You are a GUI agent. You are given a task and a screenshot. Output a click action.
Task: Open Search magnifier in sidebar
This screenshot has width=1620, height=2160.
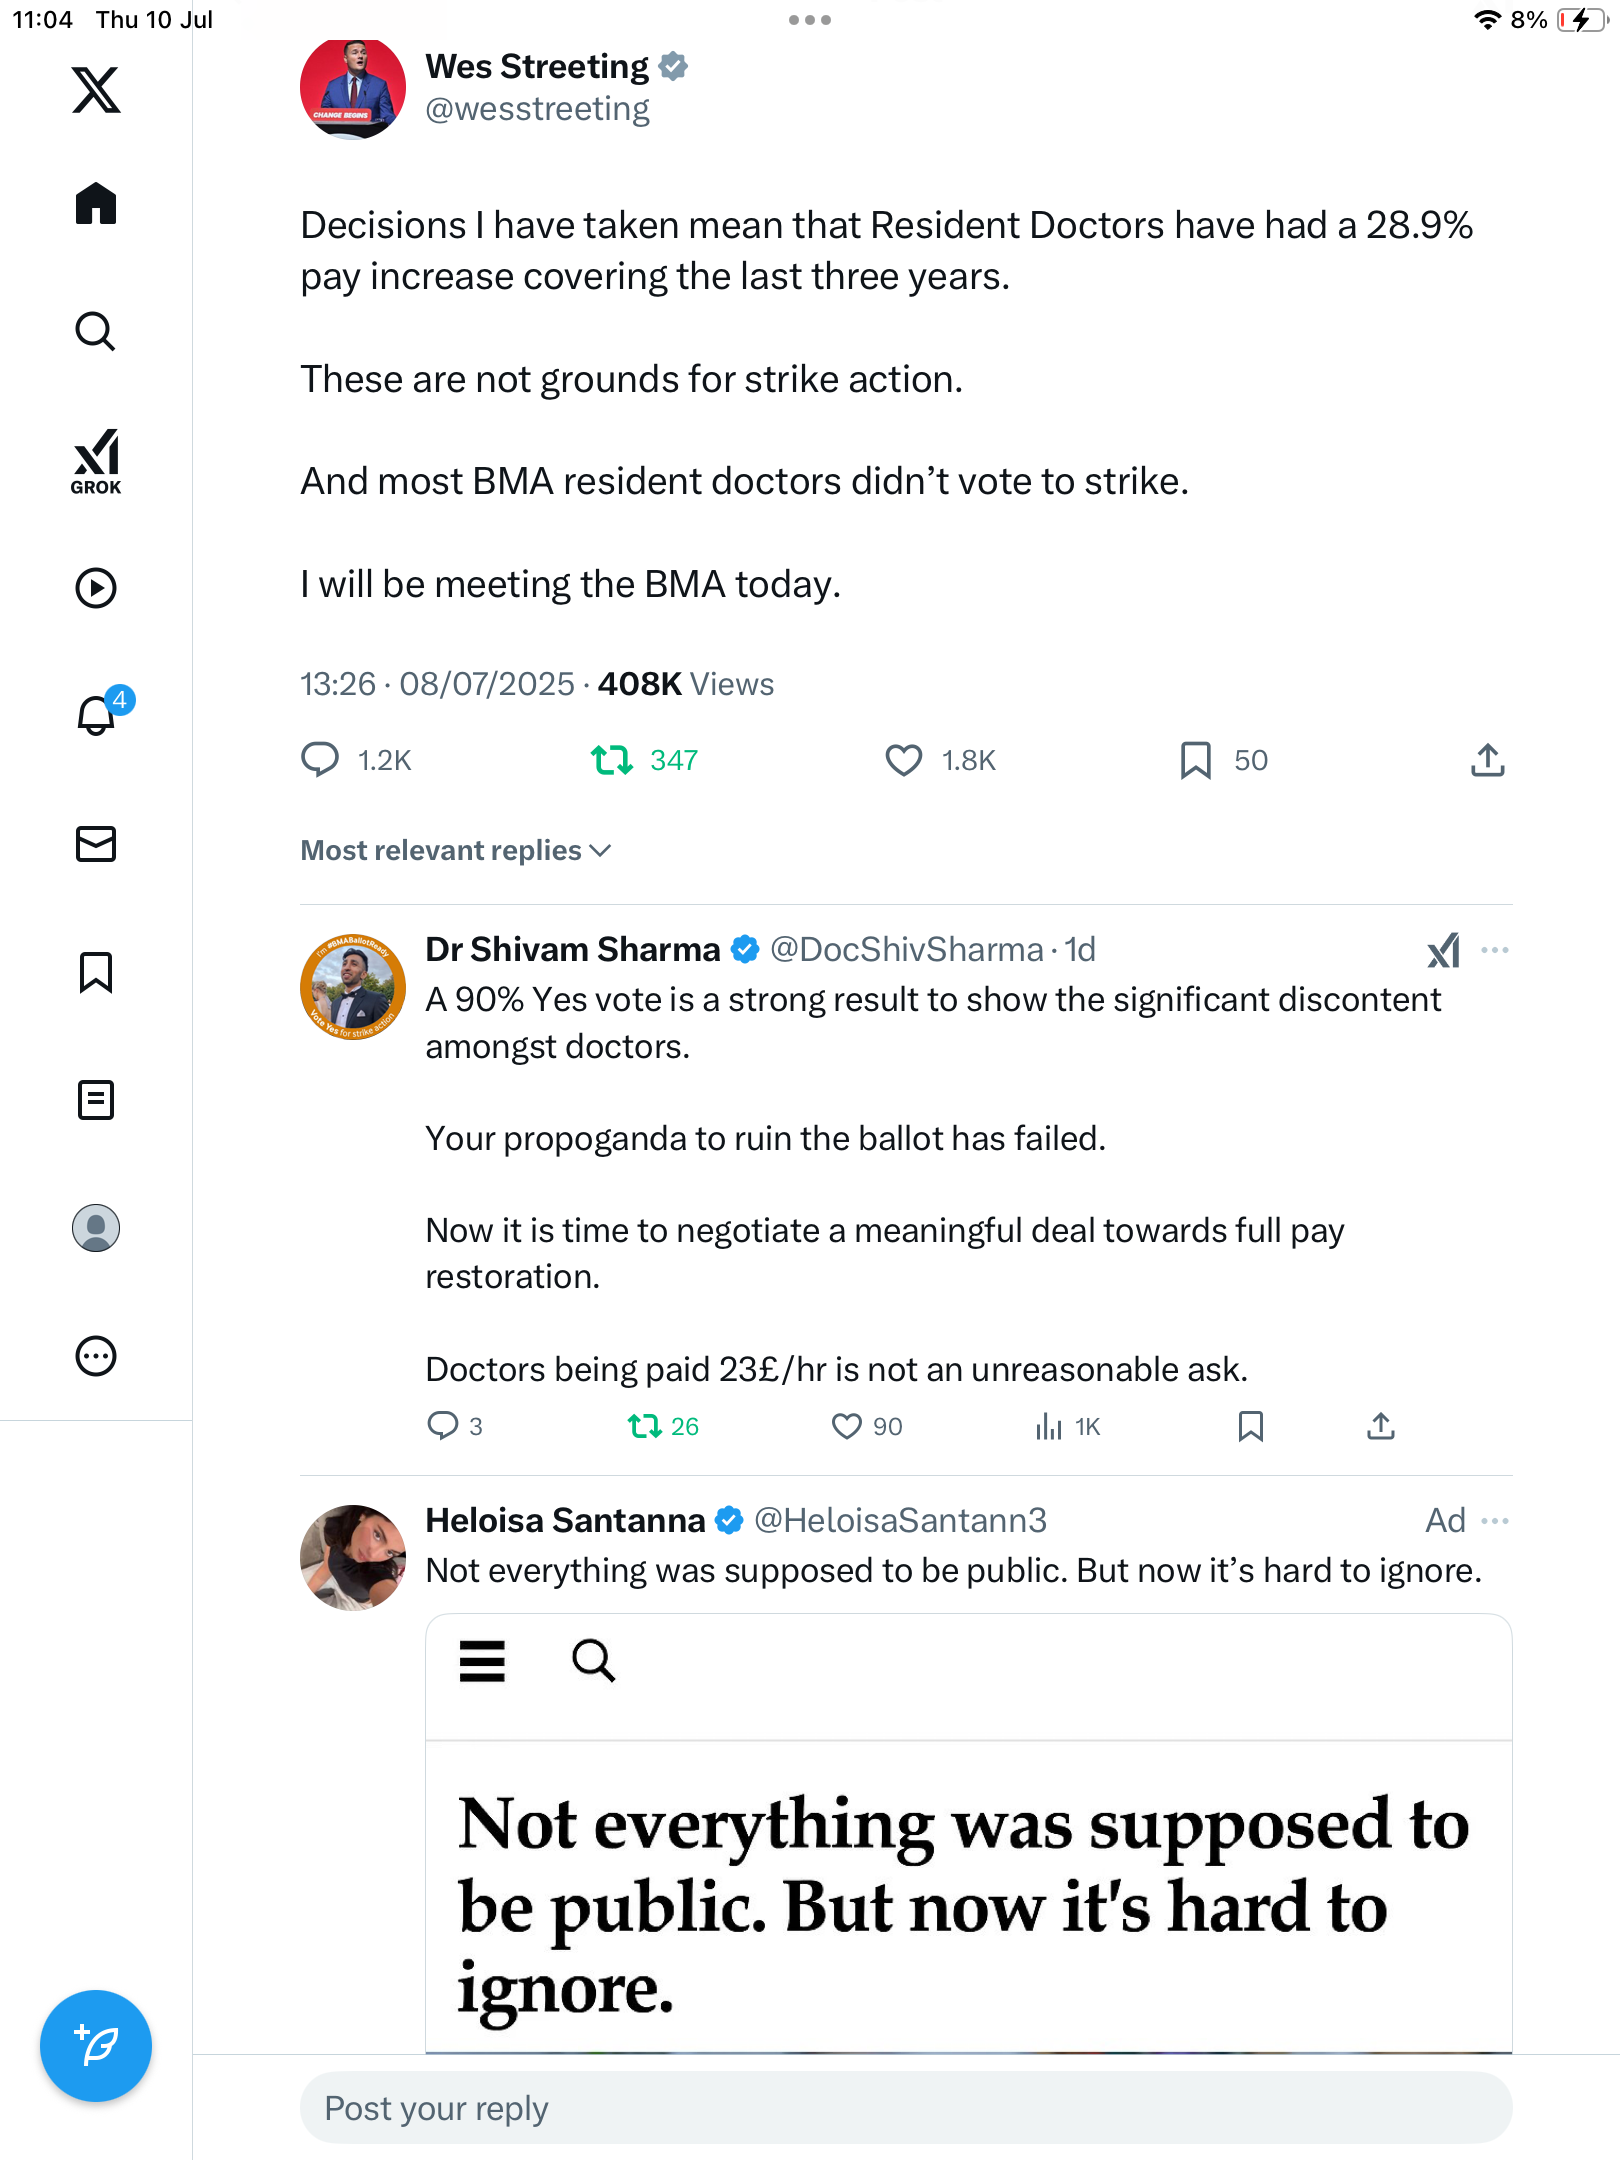click(x=96, y=331)
